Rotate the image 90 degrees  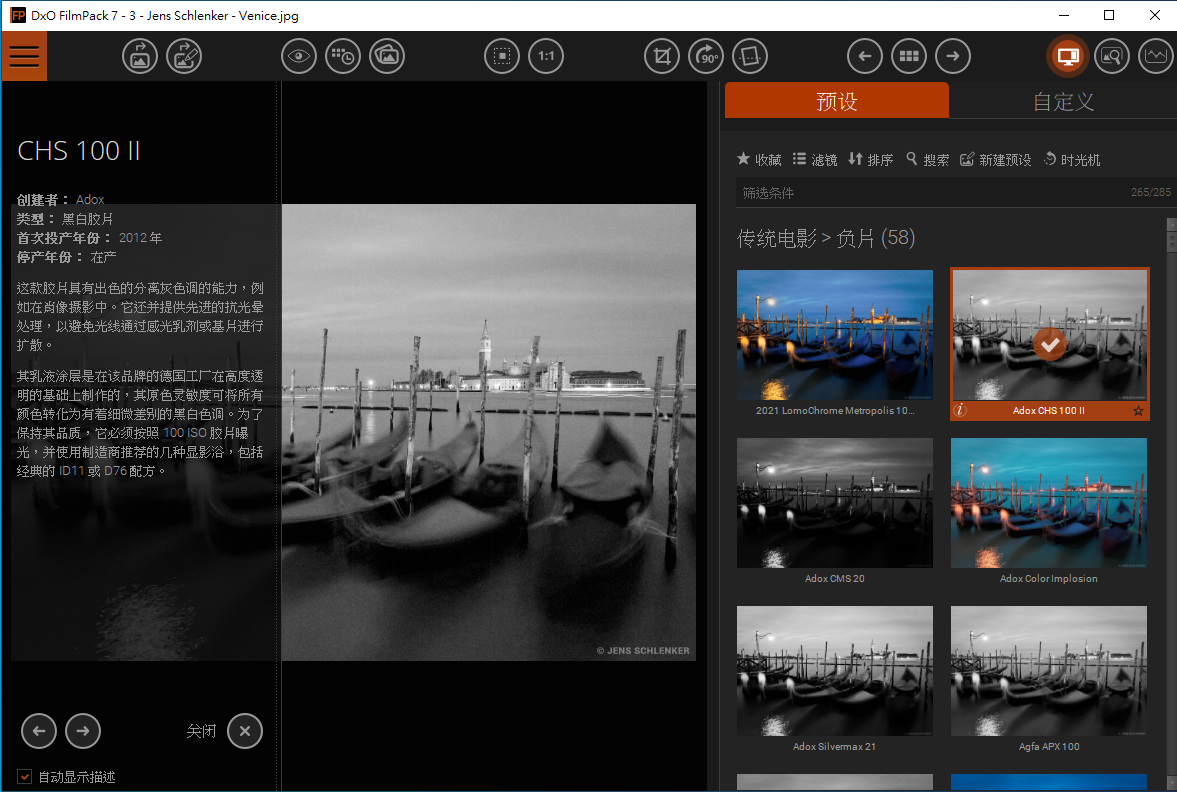point(706,56)
